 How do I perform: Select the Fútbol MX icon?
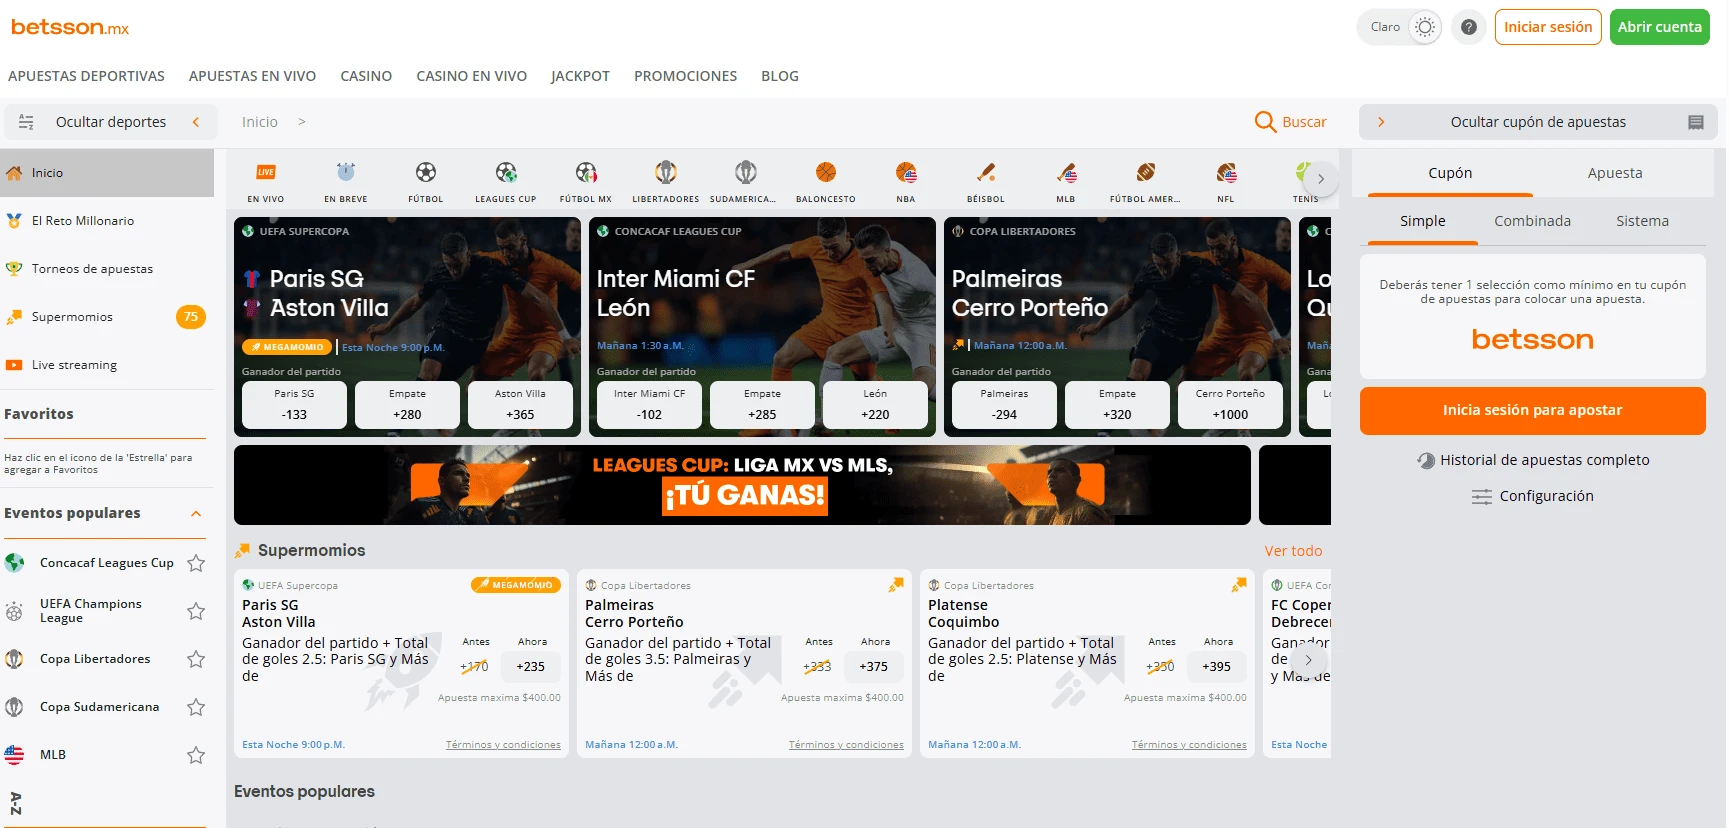(586, 173)
